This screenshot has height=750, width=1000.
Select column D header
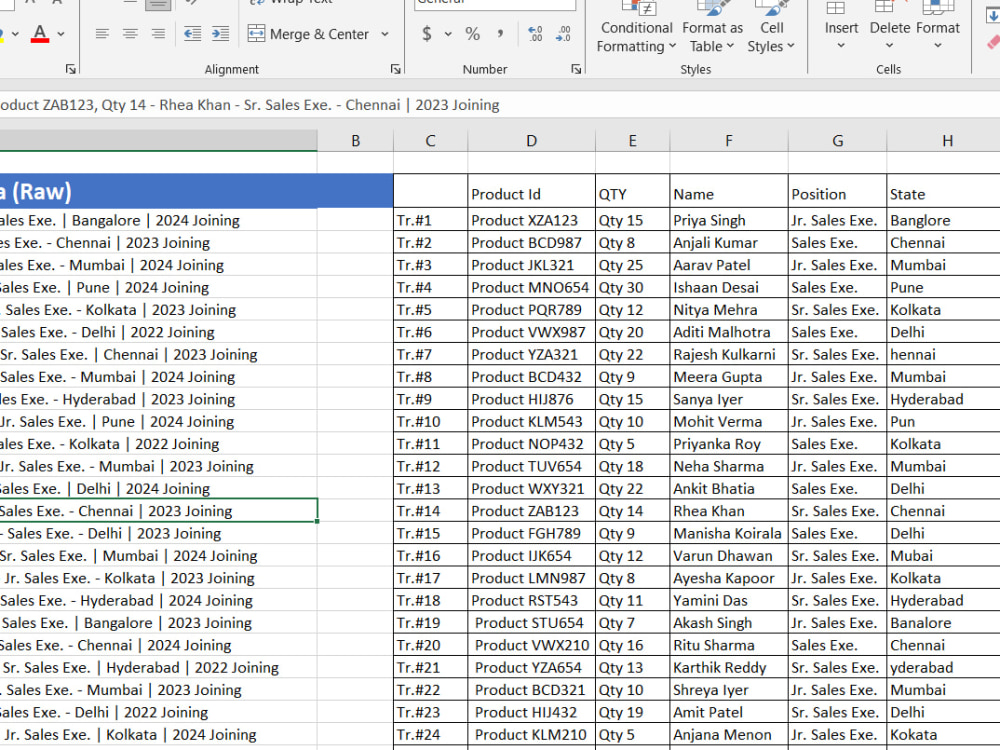pos(531,141)
